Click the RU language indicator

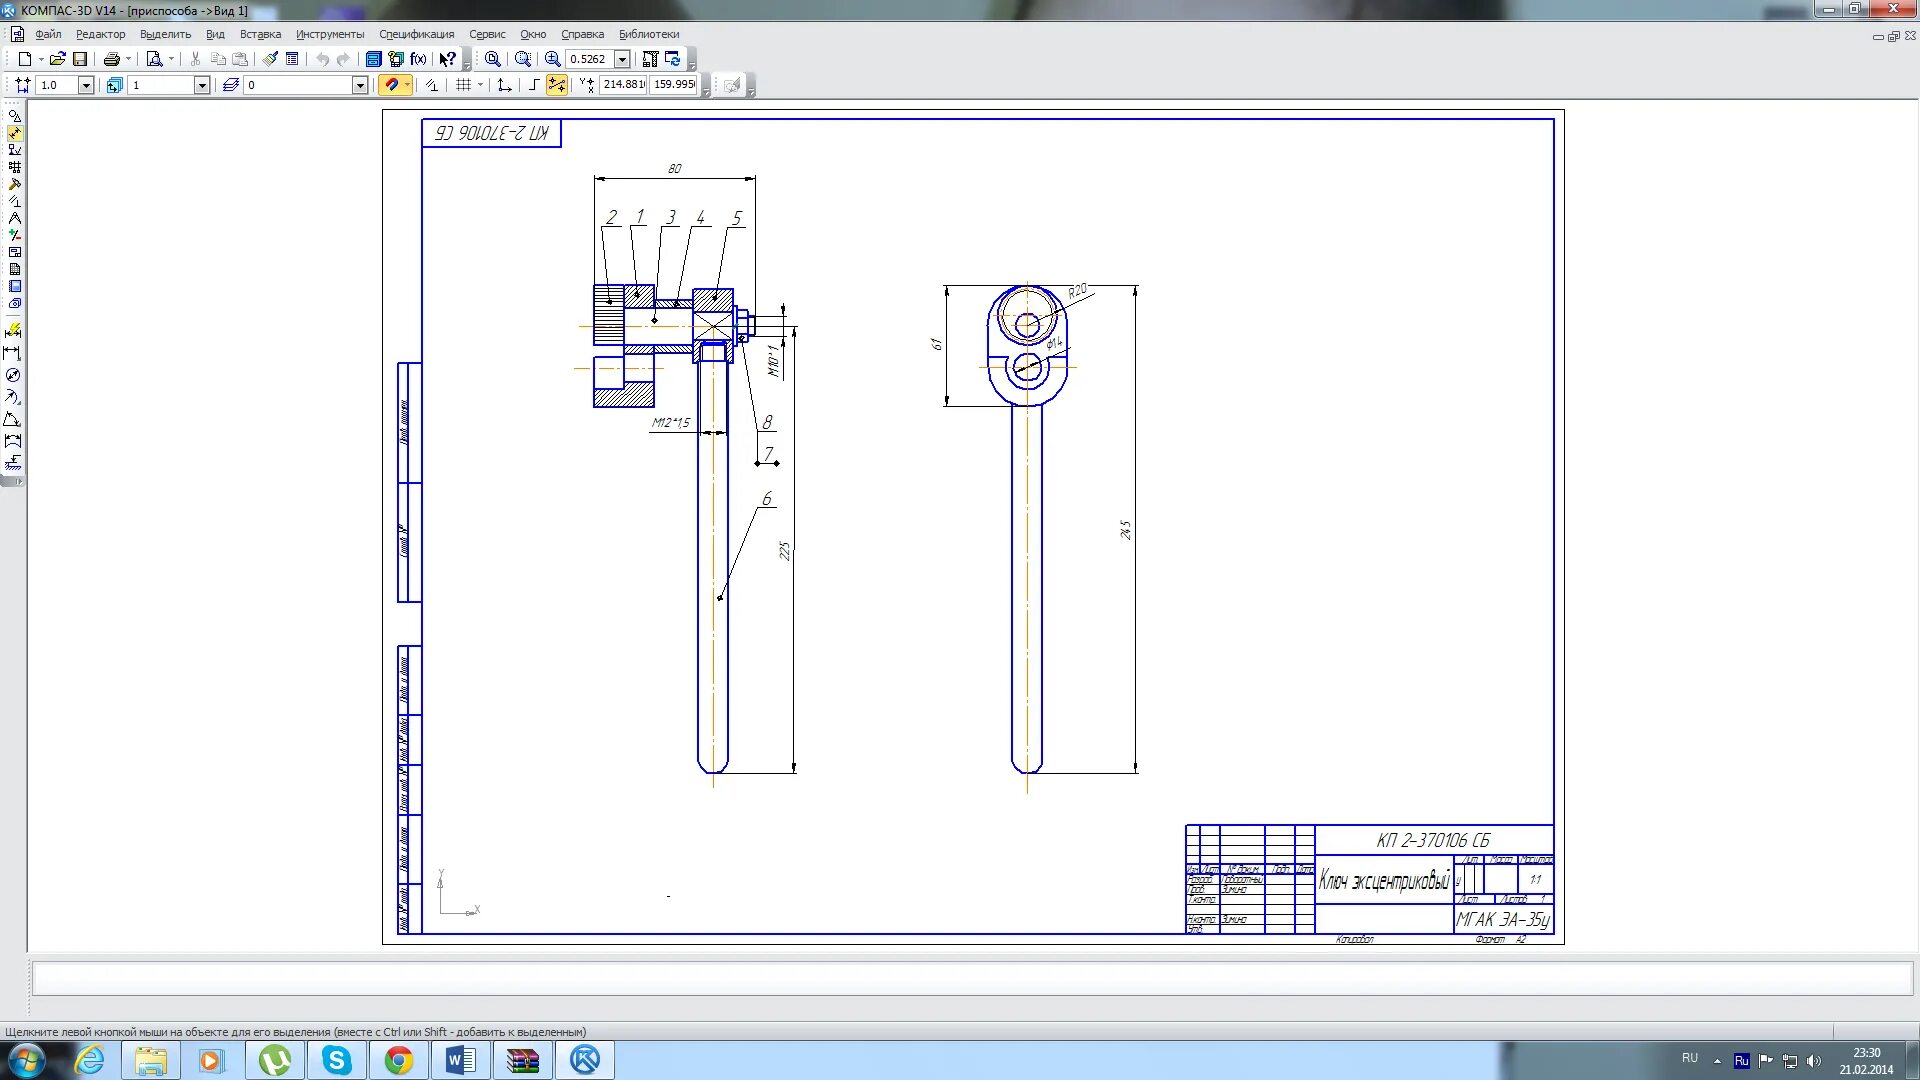[x=1689, y=1058]
